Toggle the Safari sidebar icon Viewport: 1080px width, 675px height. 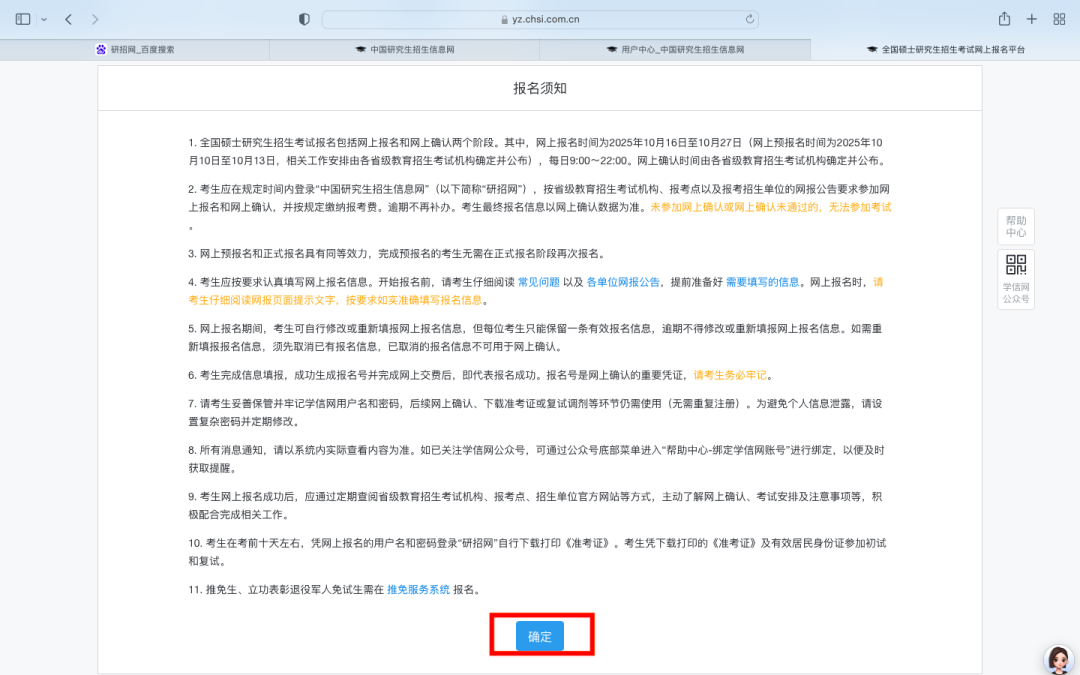23,19
